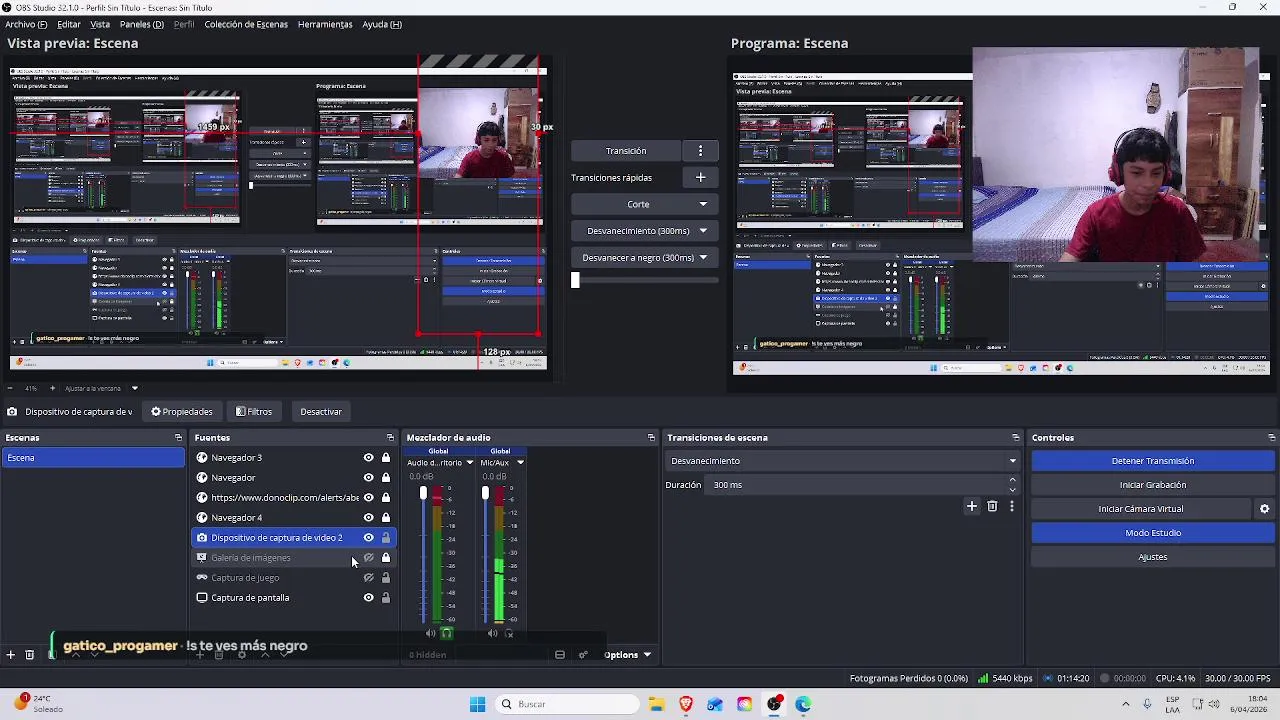Hide the Captura de pantalla source
The width and height of the screenshot is (1280, 720).
click(x=368, y=598)
